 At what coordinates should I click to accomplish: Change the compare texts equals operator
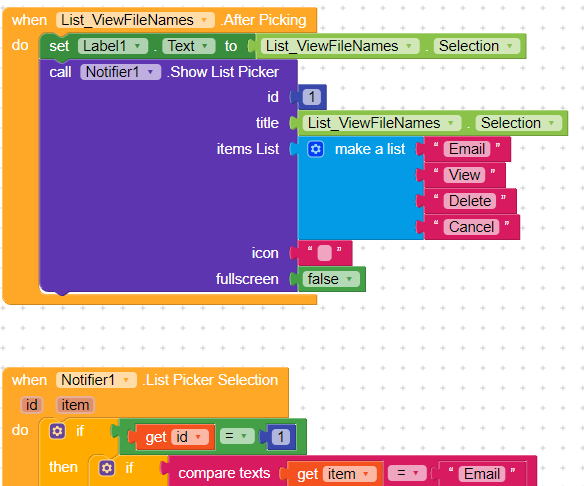click(408, 473)
